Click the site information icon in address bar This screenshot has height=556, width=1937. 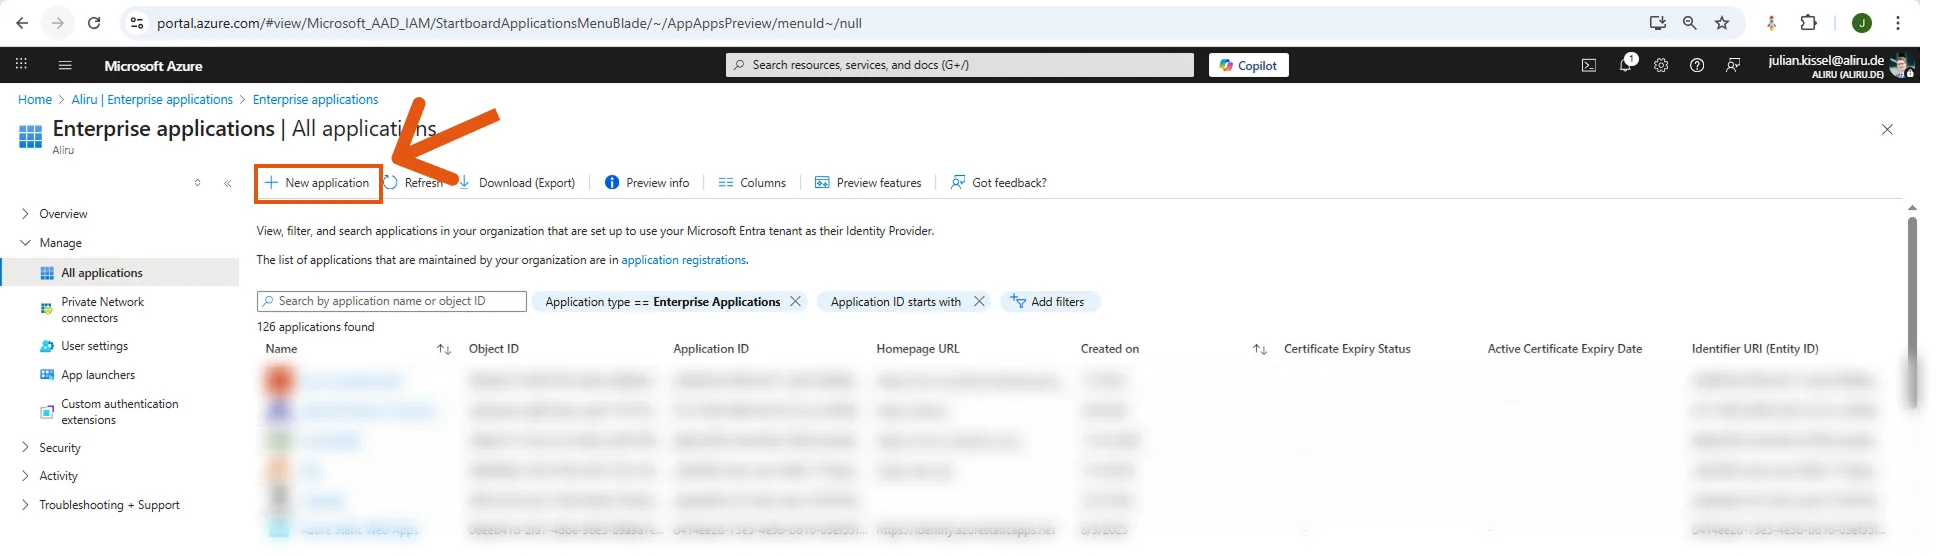click(137, 23)
